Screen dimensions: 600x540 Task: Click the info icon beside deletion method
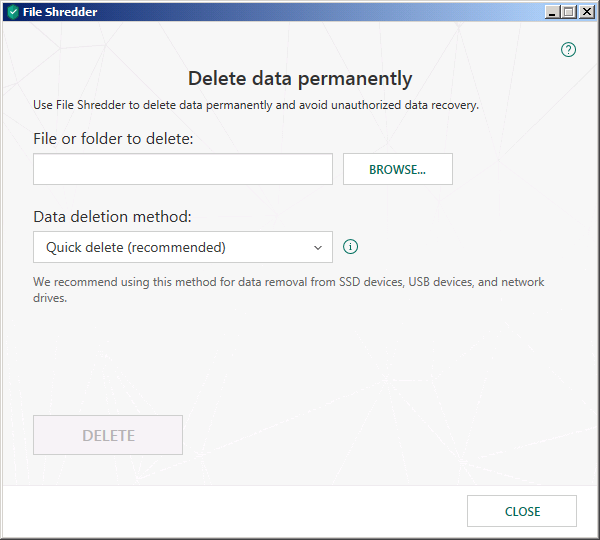[351, 247]
